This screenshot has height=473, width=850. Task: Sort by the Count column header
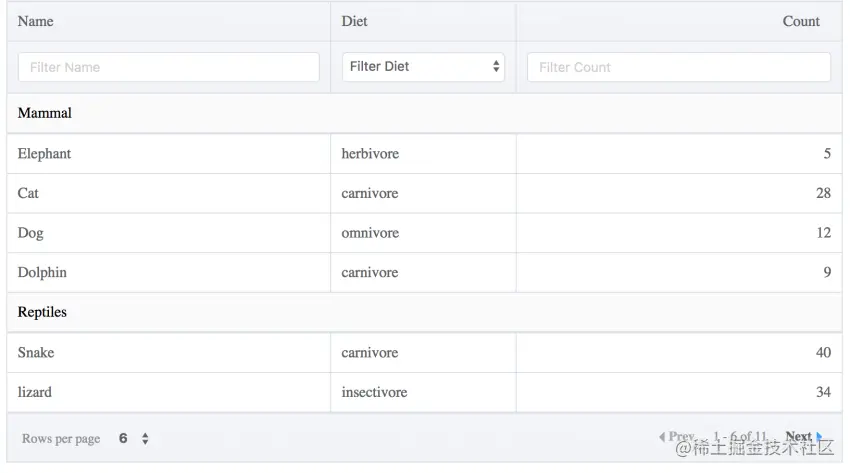point(800,21)
